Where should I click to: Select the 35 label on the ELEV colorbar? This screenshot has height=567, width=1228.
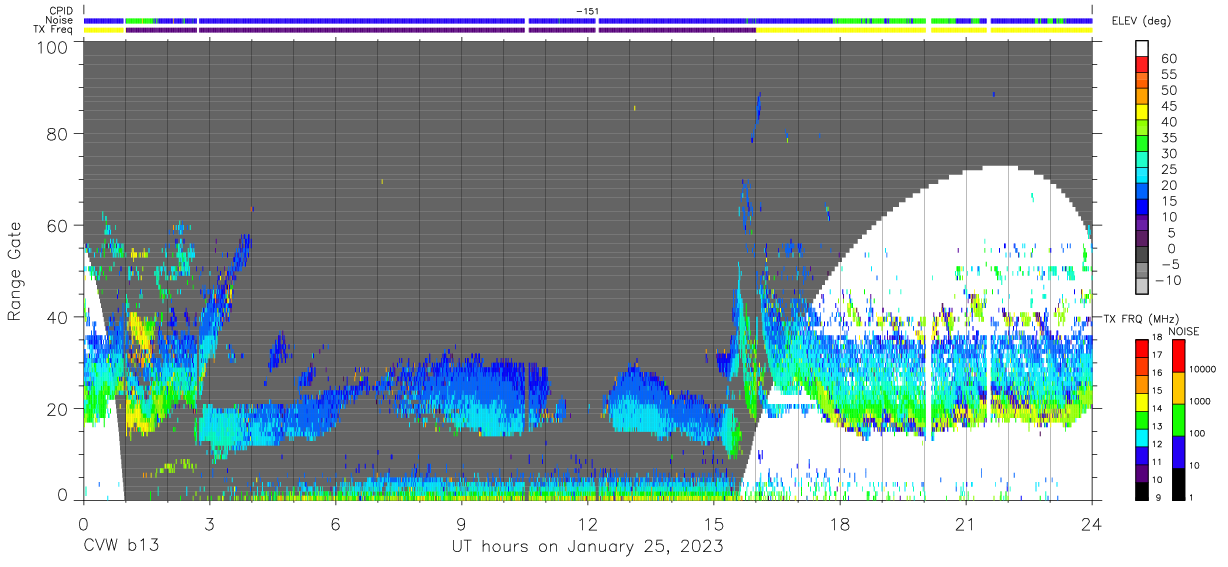[x=1167, y=137]
